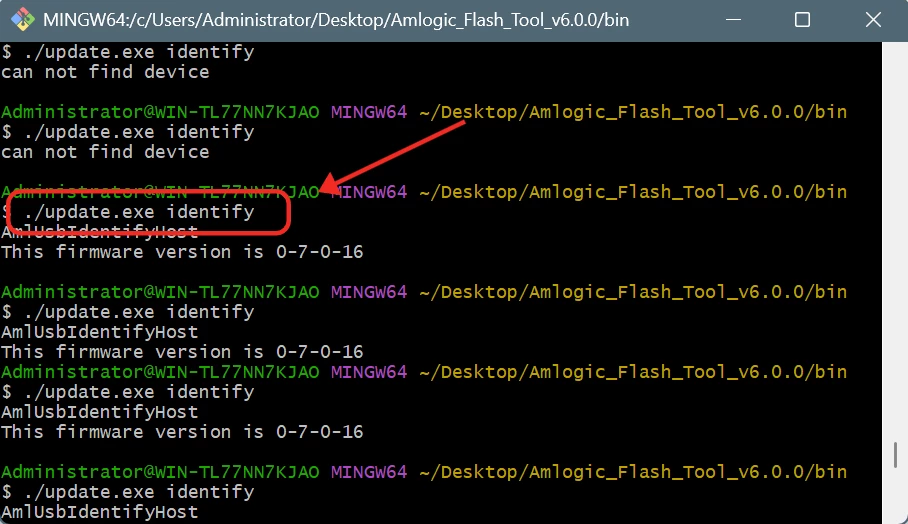
Task: Click the bottom-most "AmlUsbIdentifyHost" output line
Action: [x=100, y=512]
